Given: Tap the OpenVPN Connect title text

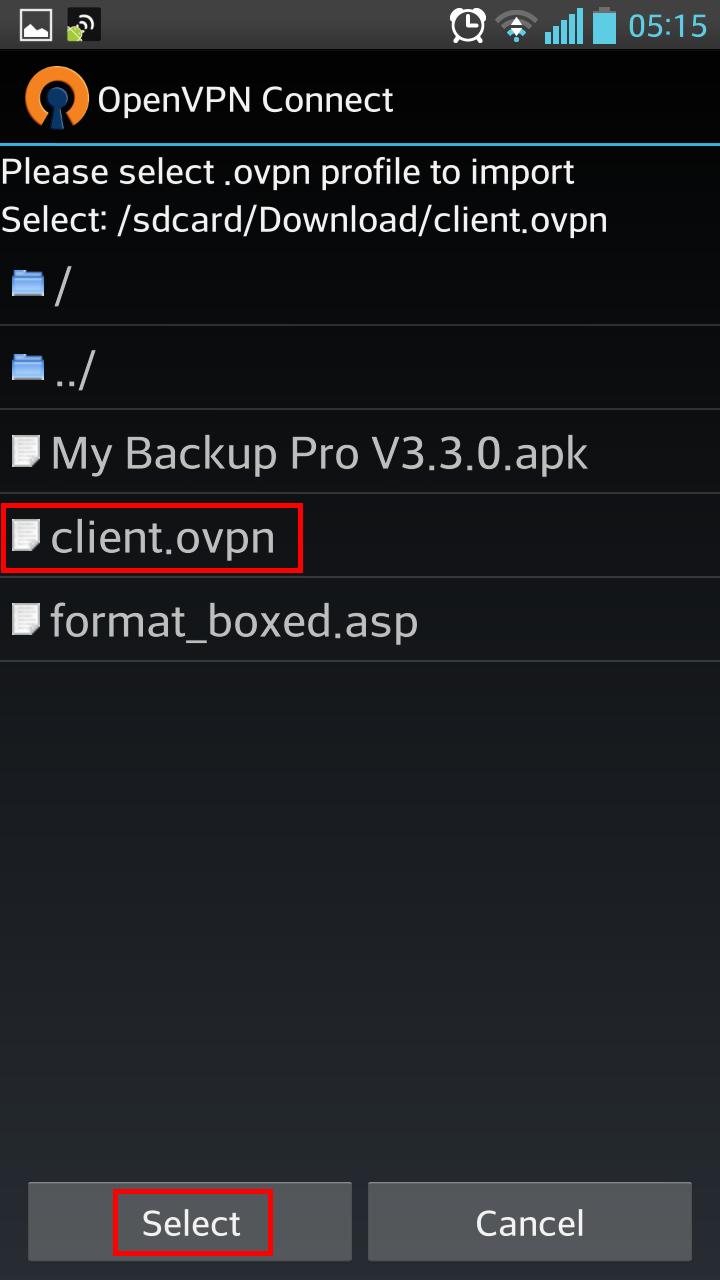Looking at the screenshot, I should tap(245, 100).
